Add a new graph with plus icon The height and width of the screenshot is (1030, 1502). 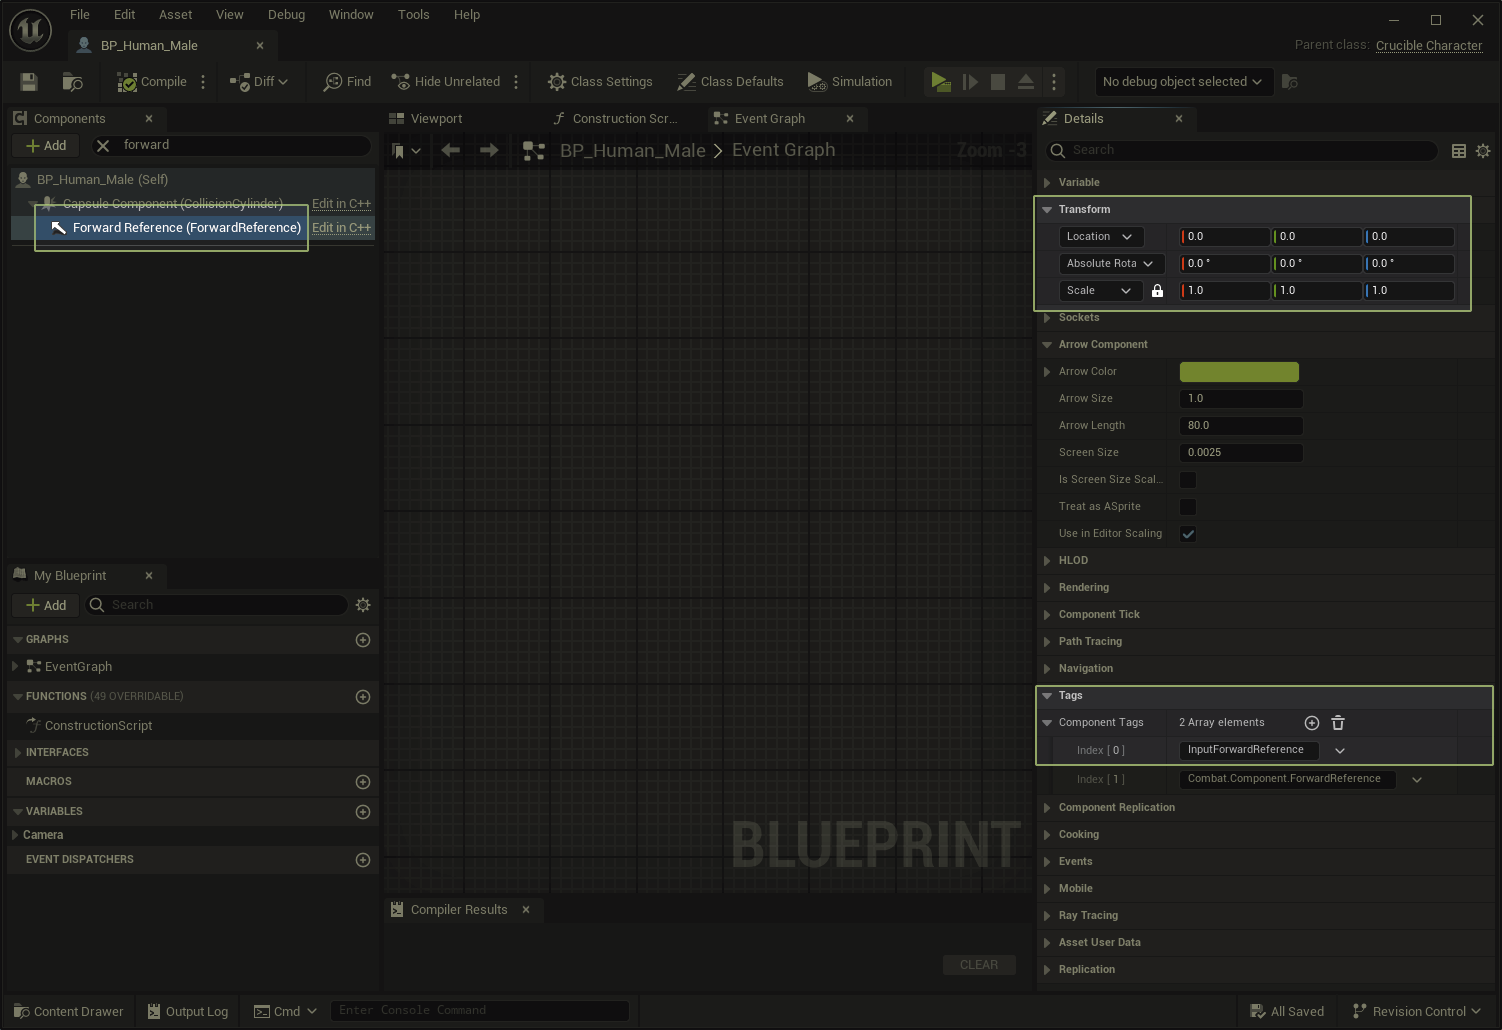(x=363, y=640)
